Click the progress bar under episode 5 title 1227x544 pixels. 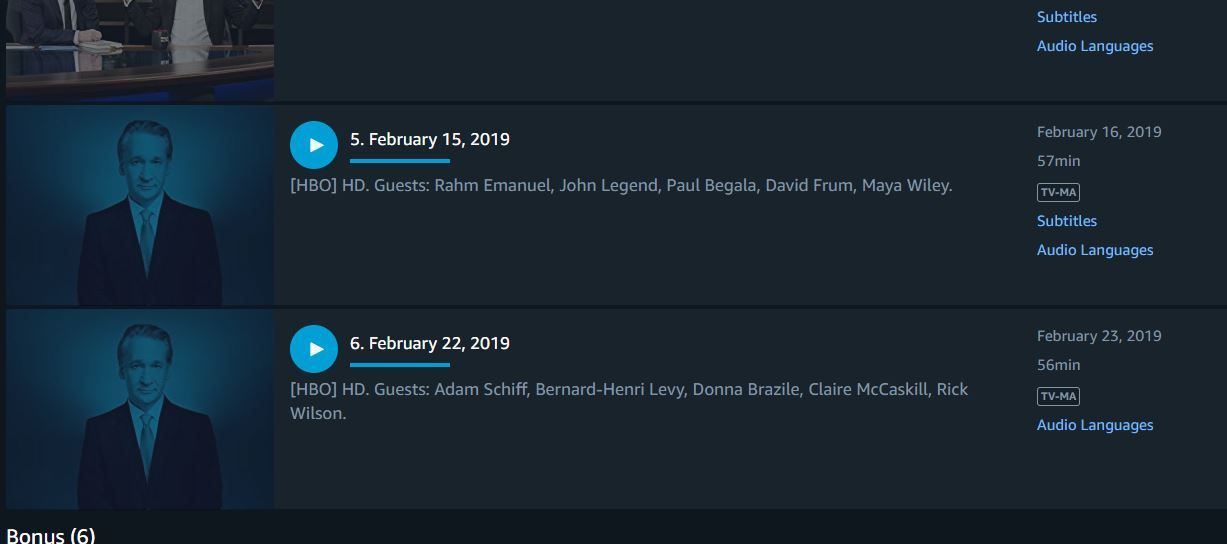(400, 160)
